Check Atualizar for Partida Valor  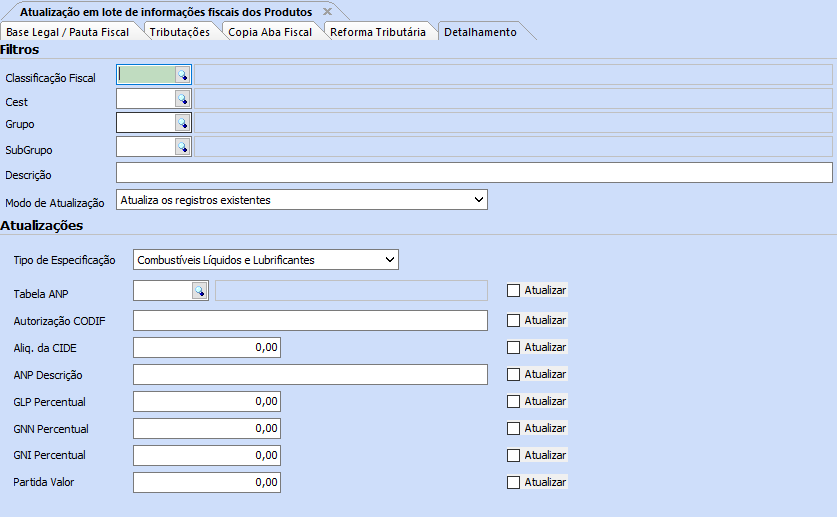pyautogui.click(x=514, y=482)
